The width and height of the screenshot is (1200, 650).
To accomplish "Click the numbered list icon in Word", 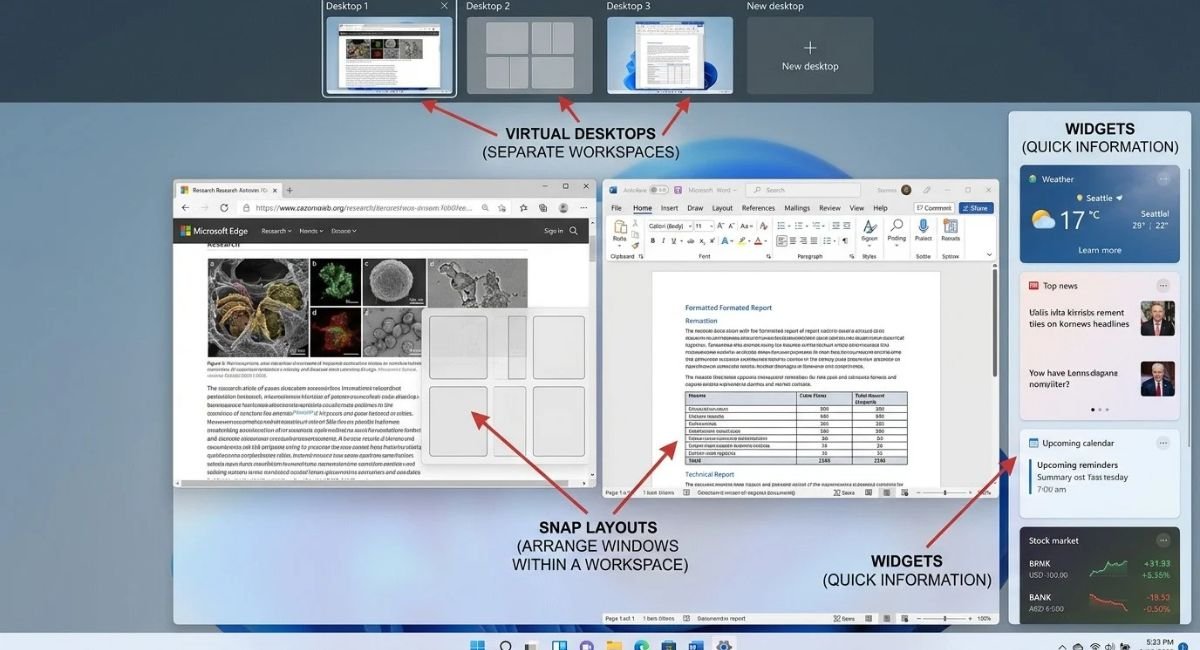I will pos(799,225).
